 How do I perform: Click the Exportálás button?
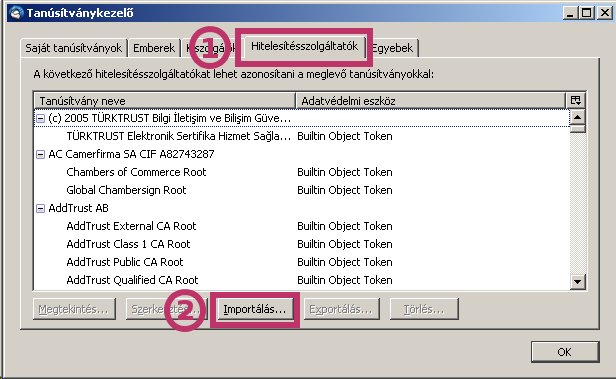coord(341,309)
